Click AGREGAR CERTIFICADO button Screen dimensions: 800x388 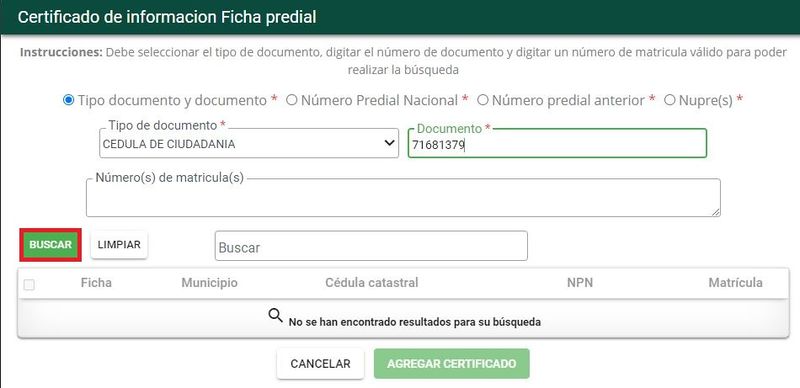(x=452, y=363)
